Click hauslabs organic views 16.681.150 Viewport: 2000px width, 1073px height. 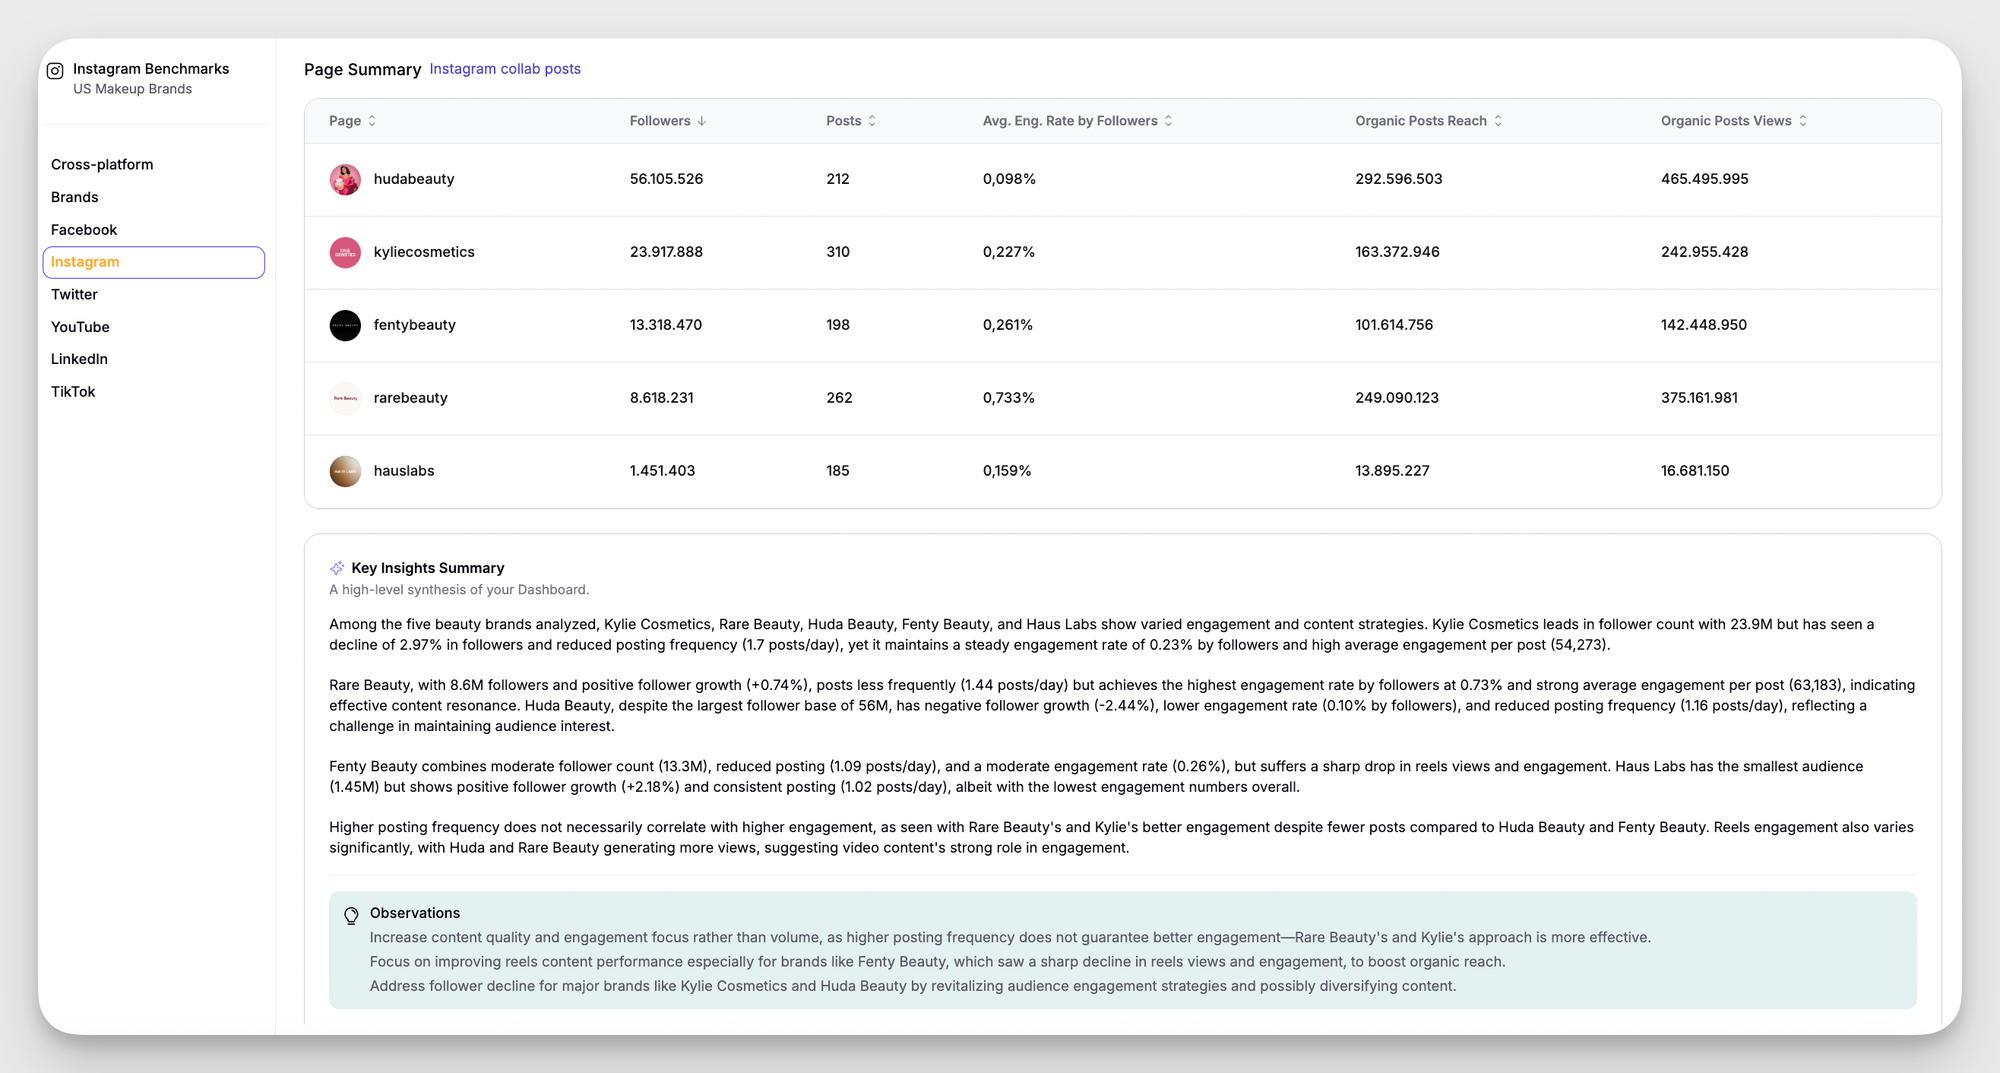[x=1695, y=471]
